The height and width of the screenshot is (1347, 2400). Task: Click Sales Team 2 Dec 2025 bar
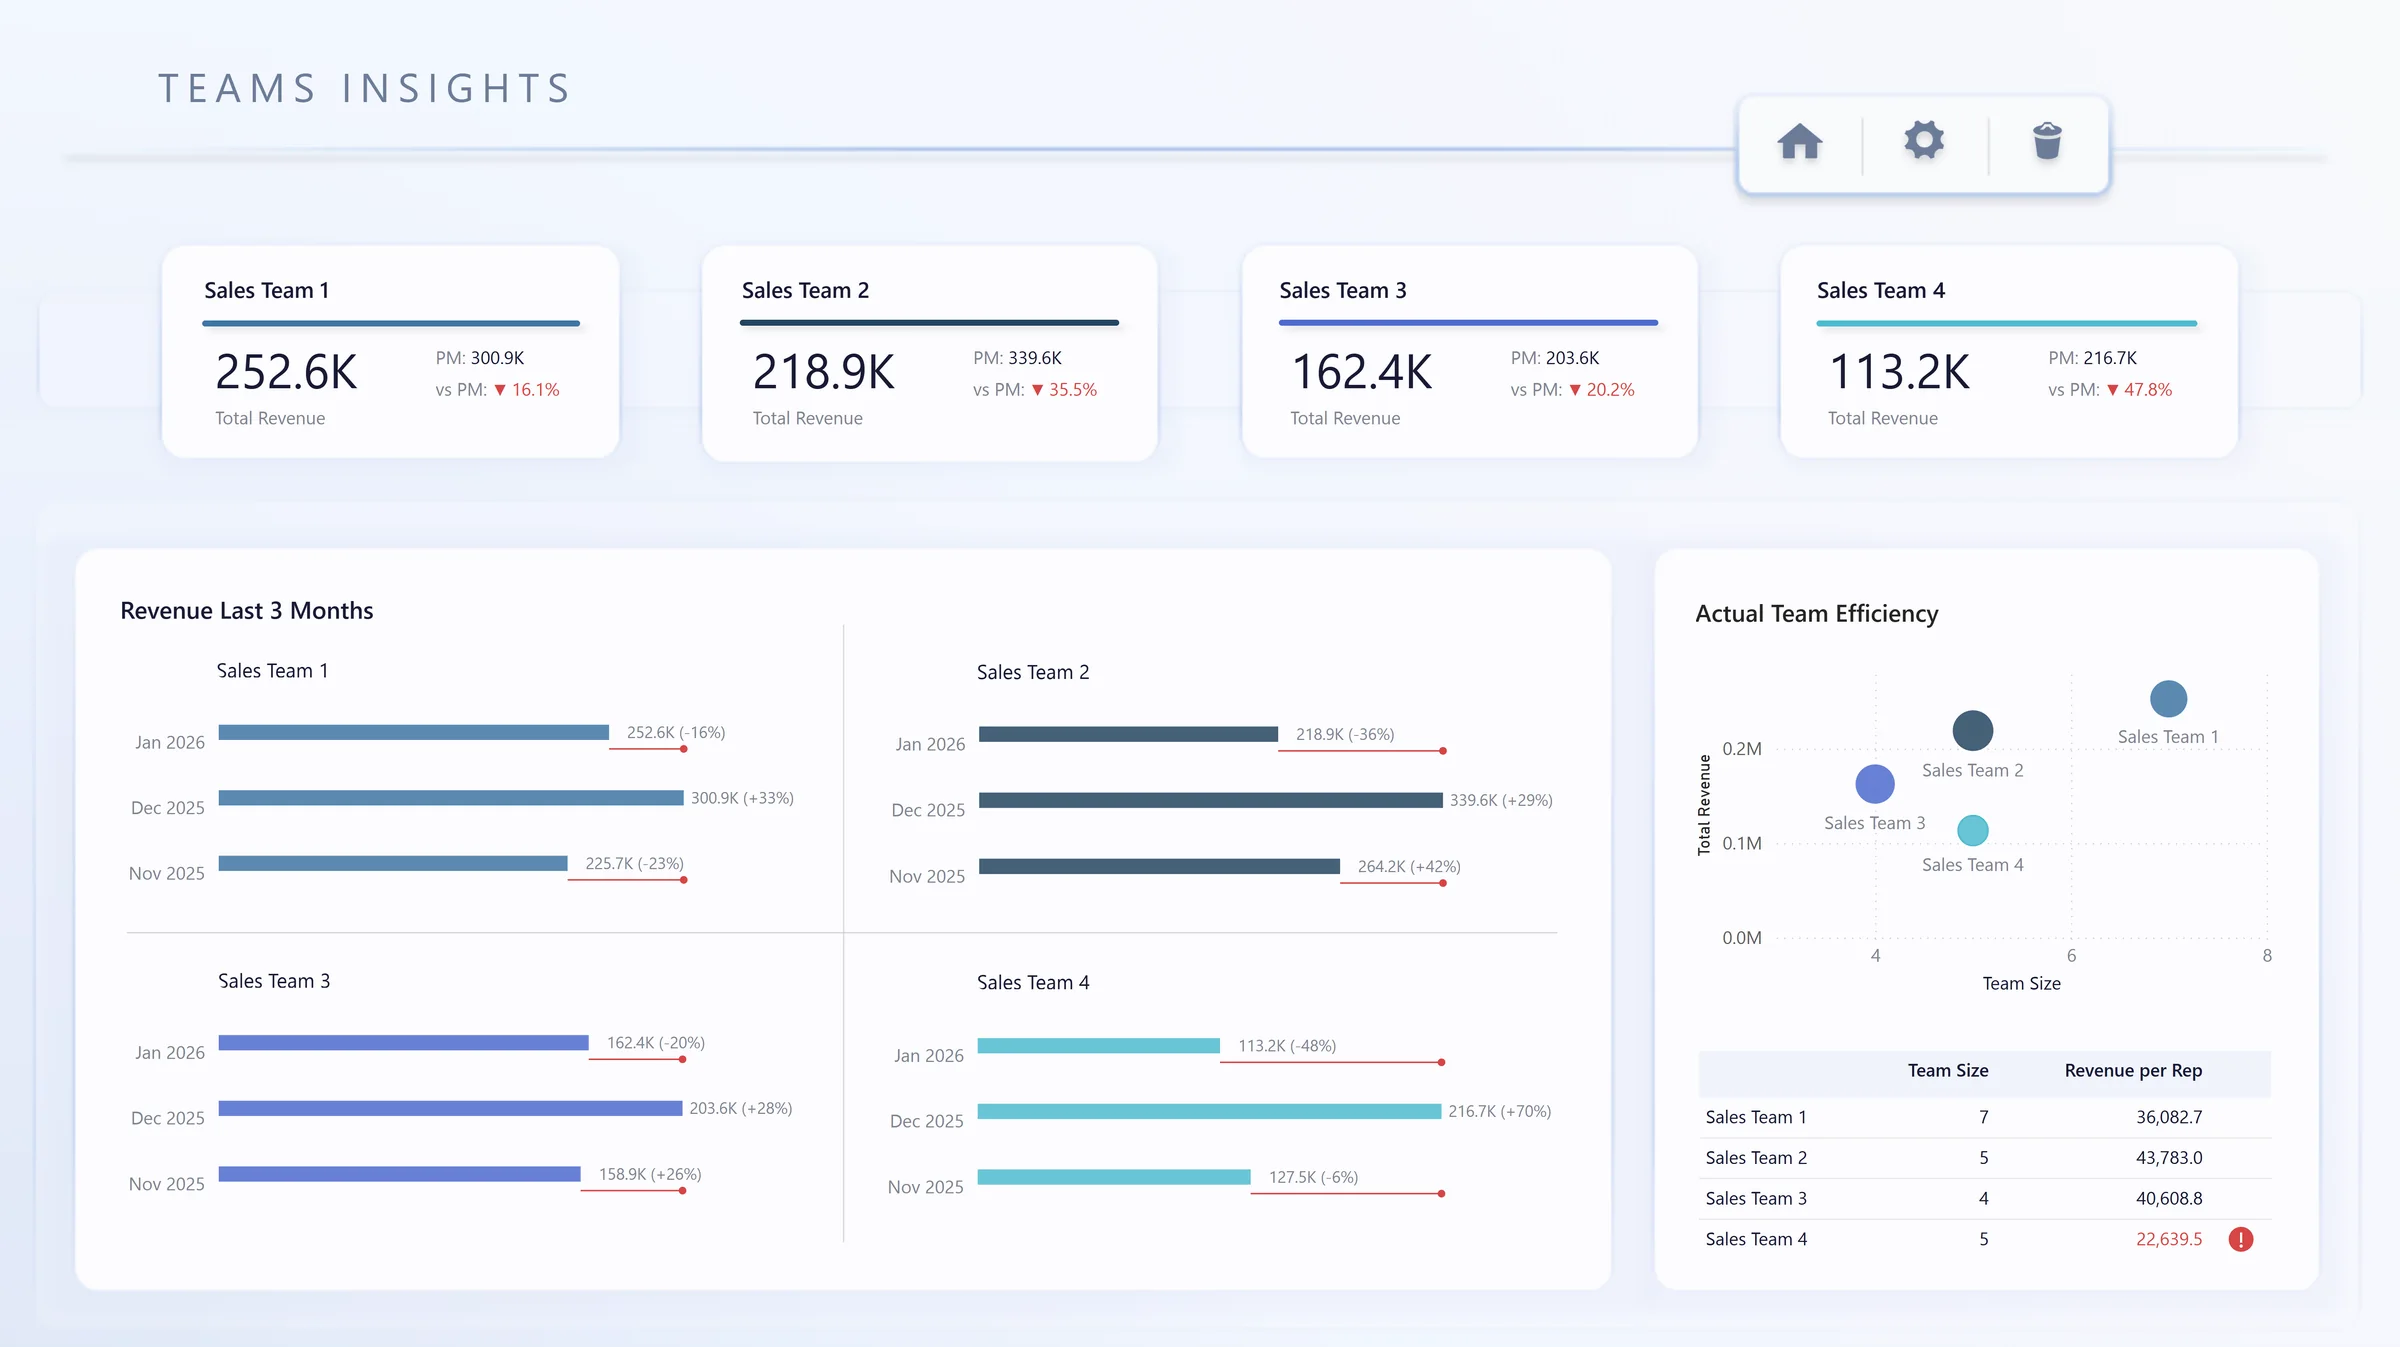(x=1210, y=800)
